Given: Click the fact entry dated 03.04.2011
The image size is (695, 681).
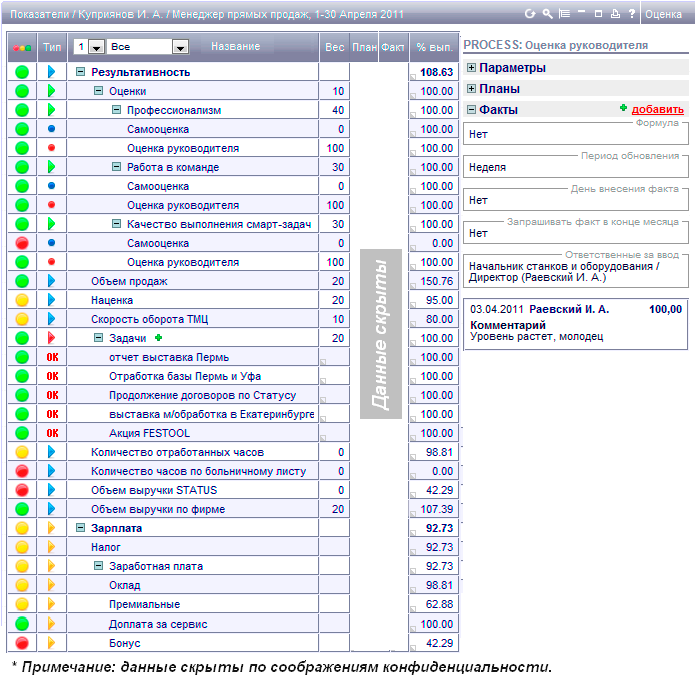Looking at the screenshot, I should [x=576, y=324].
